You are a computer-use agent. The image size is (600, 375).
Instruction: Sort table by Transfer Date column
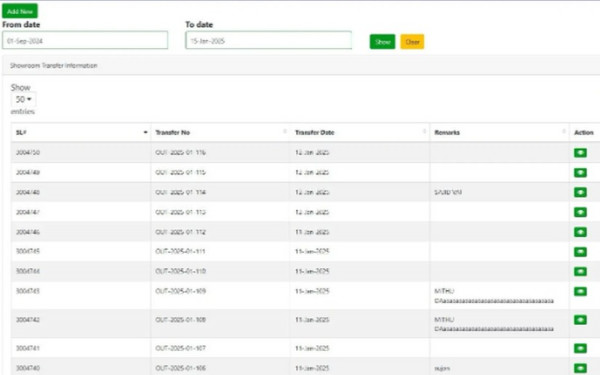click(x=360, y=132)
